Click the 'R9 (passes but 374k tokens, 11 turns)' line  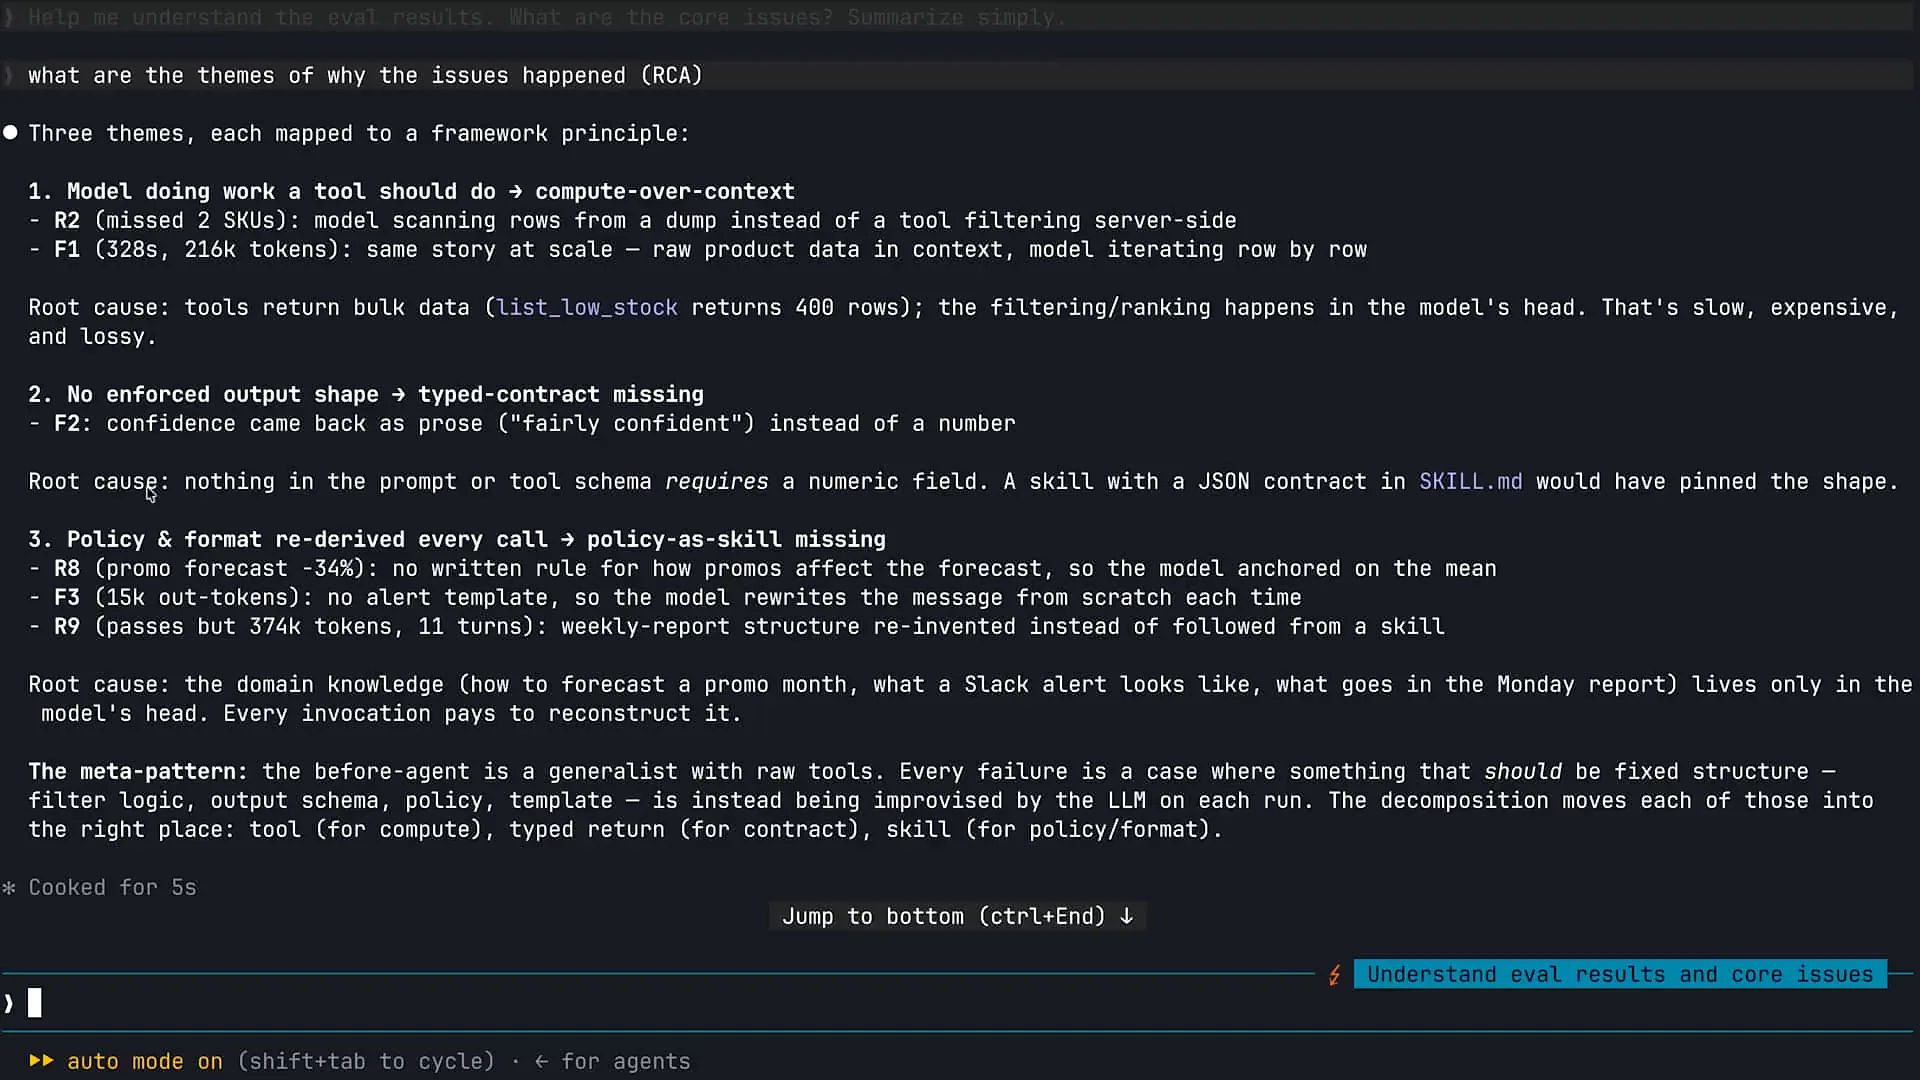(737, 626)
